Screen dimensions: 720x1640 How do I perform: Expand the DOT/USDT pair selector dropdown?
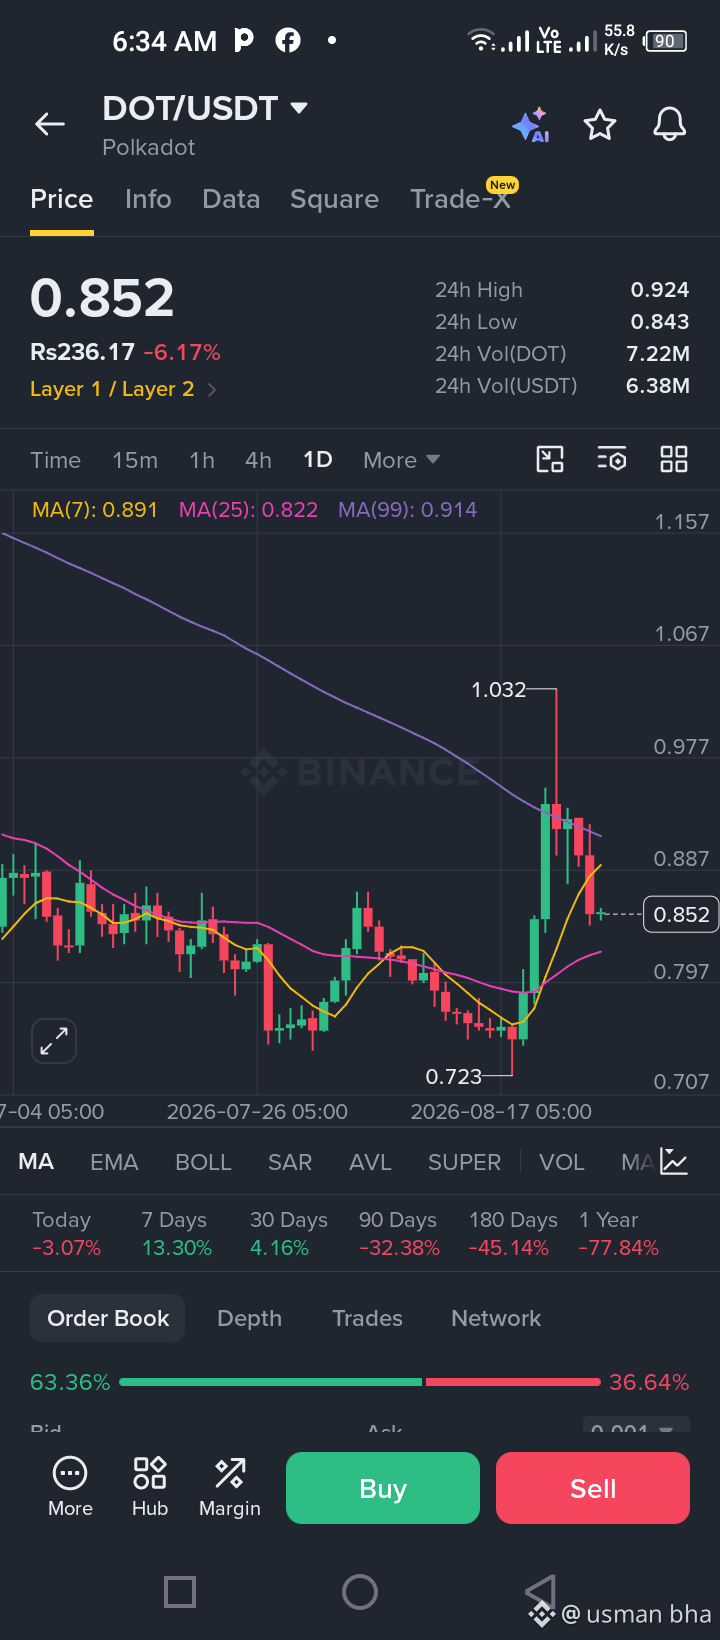[x=298, y=107]
